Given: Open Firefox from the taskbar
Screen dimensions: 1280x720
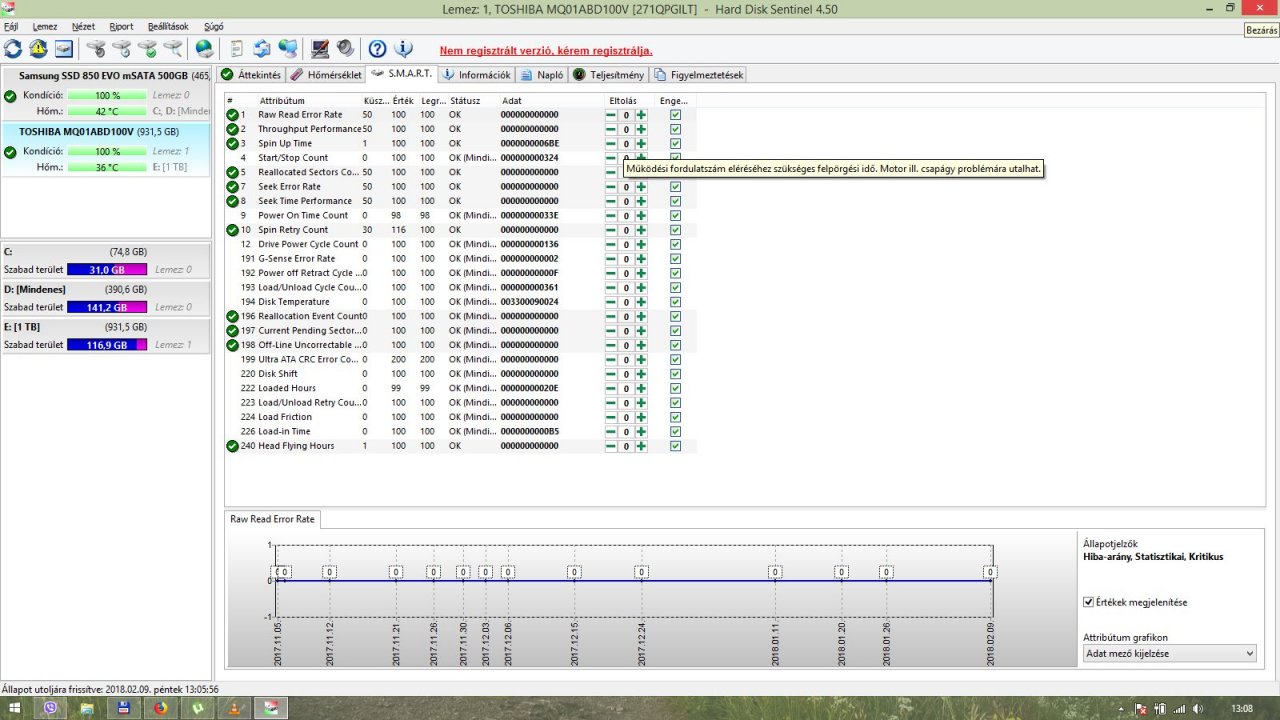Looking at the screenshot, I should pyautogui.click(x=160, y=708).
